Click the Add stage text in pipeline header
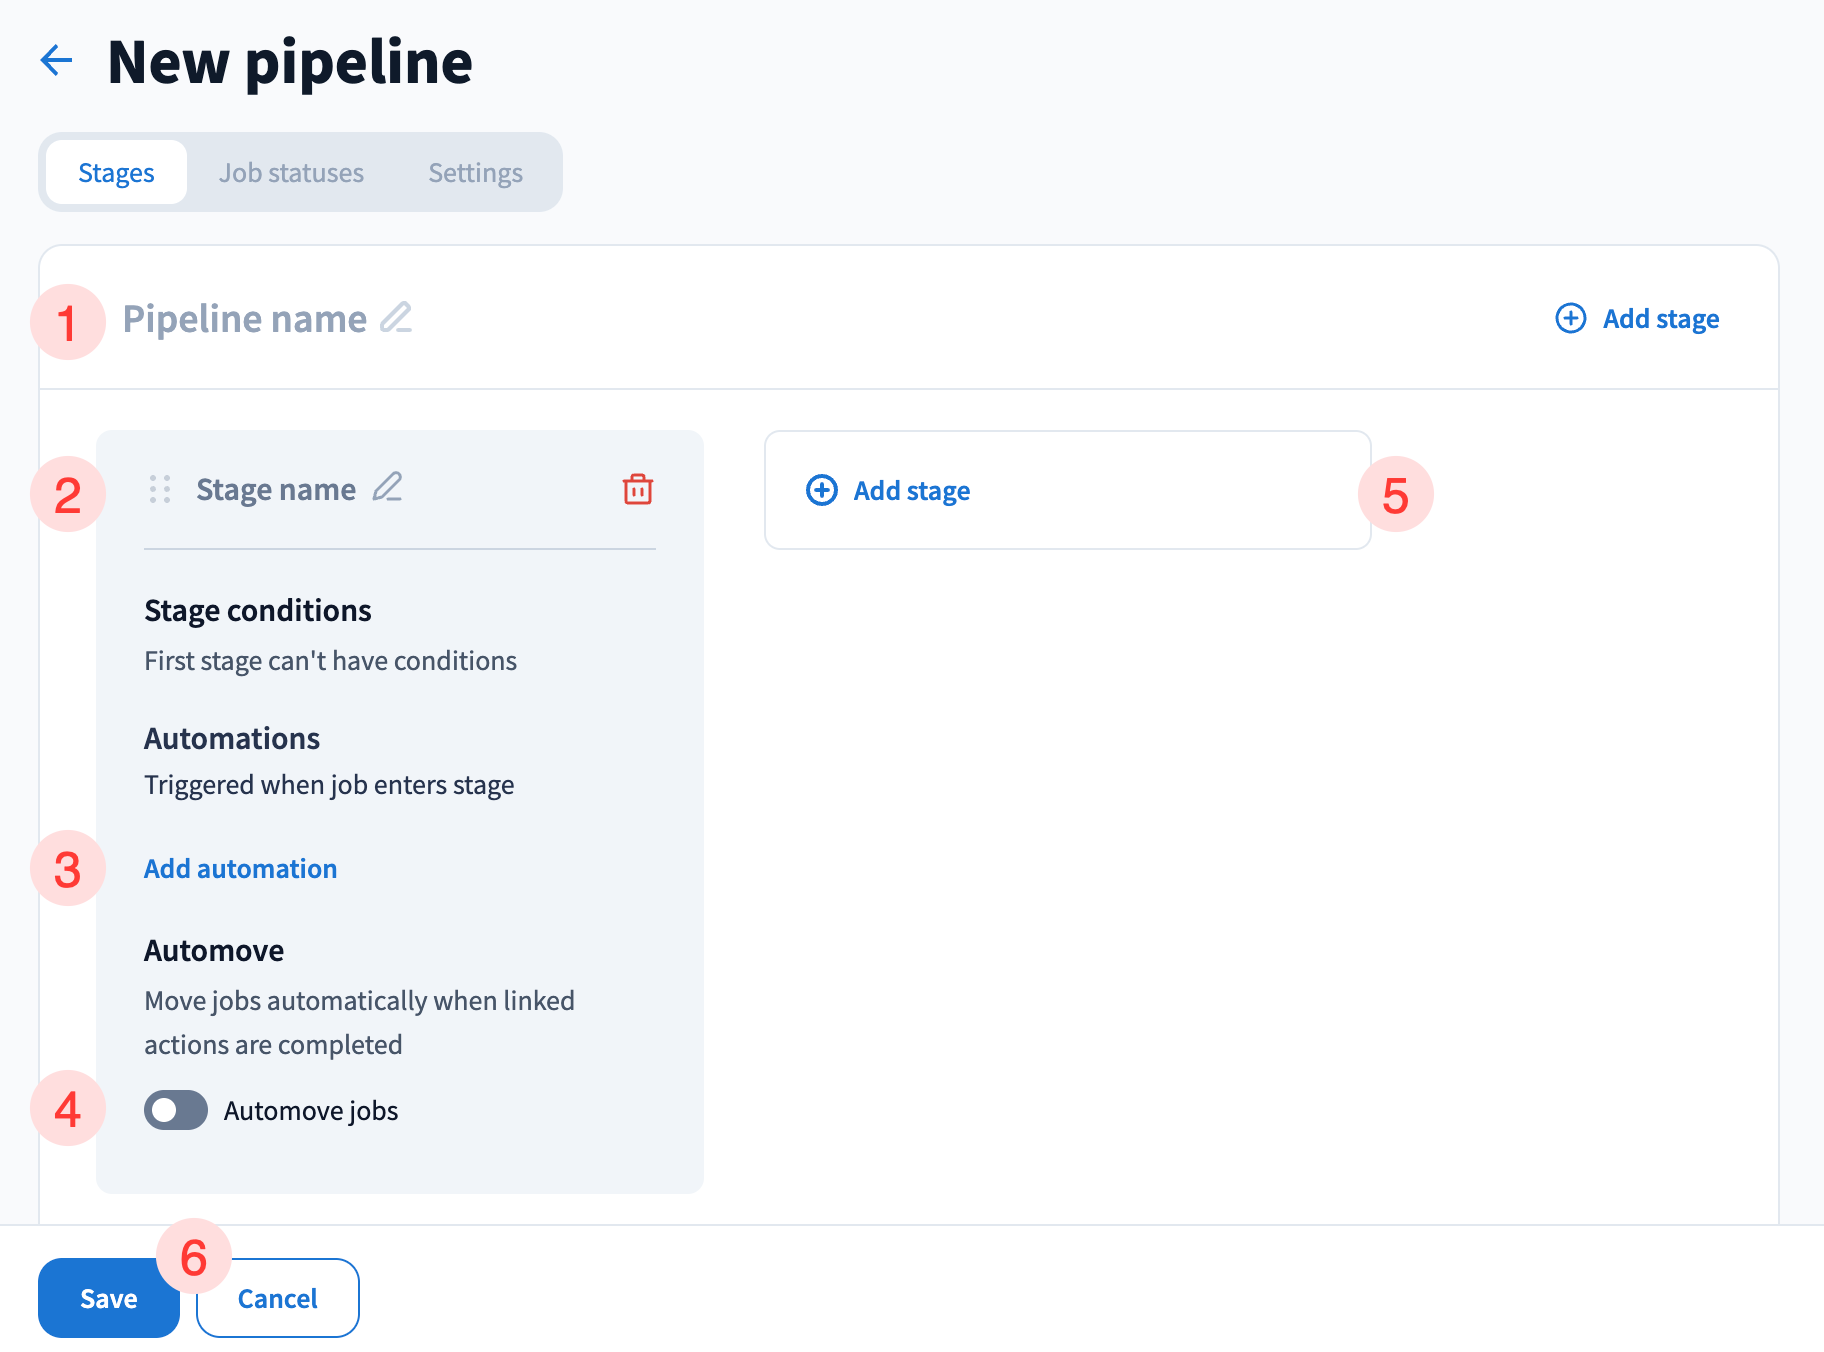1824x1352 pixels. (1660, 319)
